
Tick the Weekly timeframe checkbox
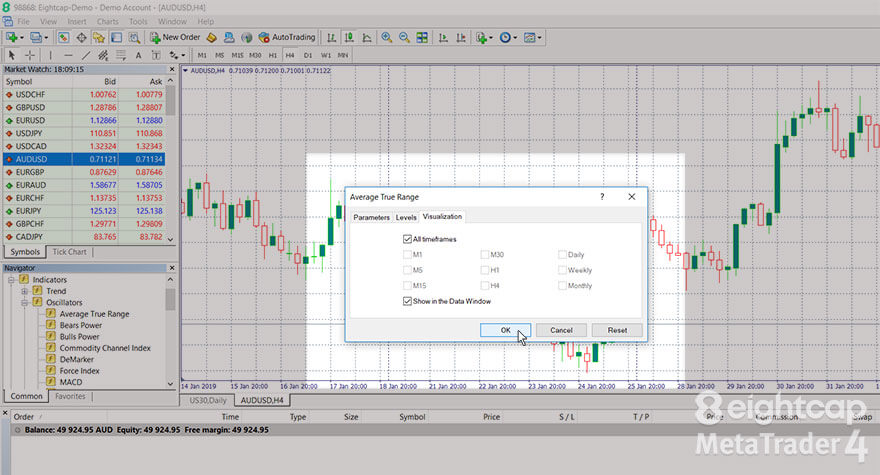coord(562,270)
